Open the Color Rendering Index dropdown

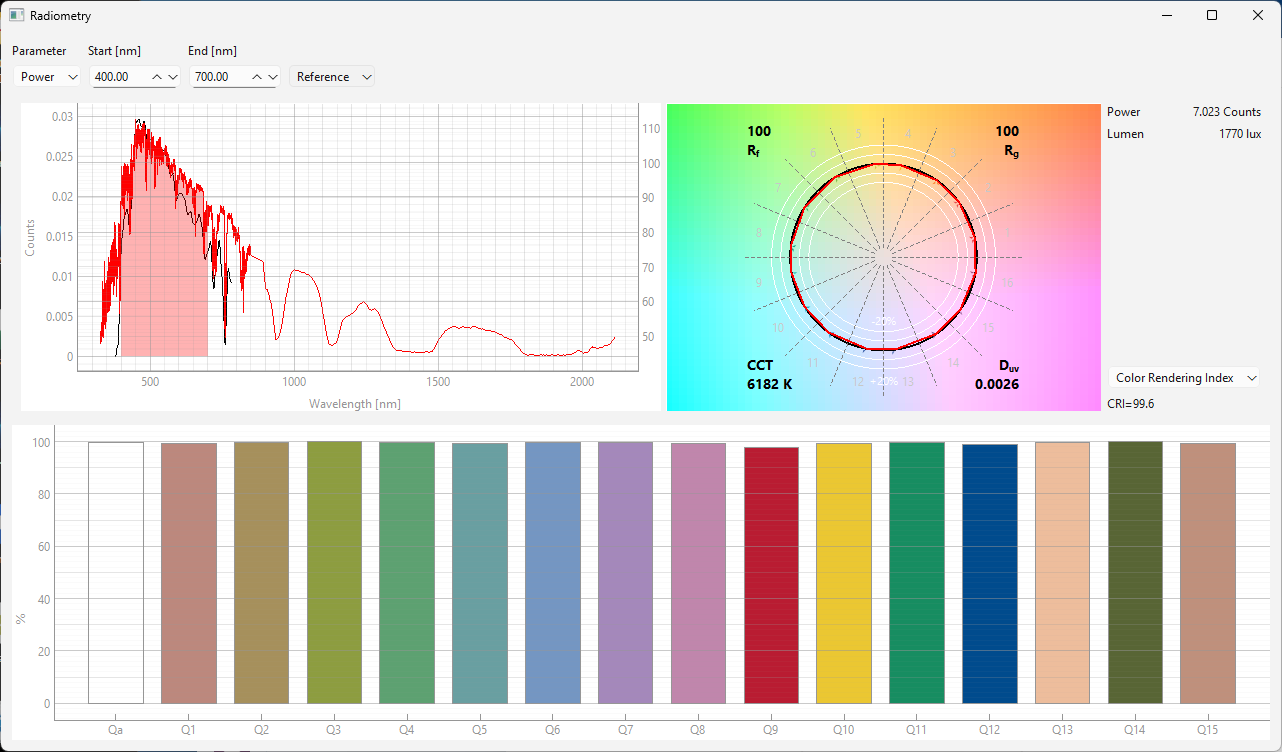point(1183,378)
